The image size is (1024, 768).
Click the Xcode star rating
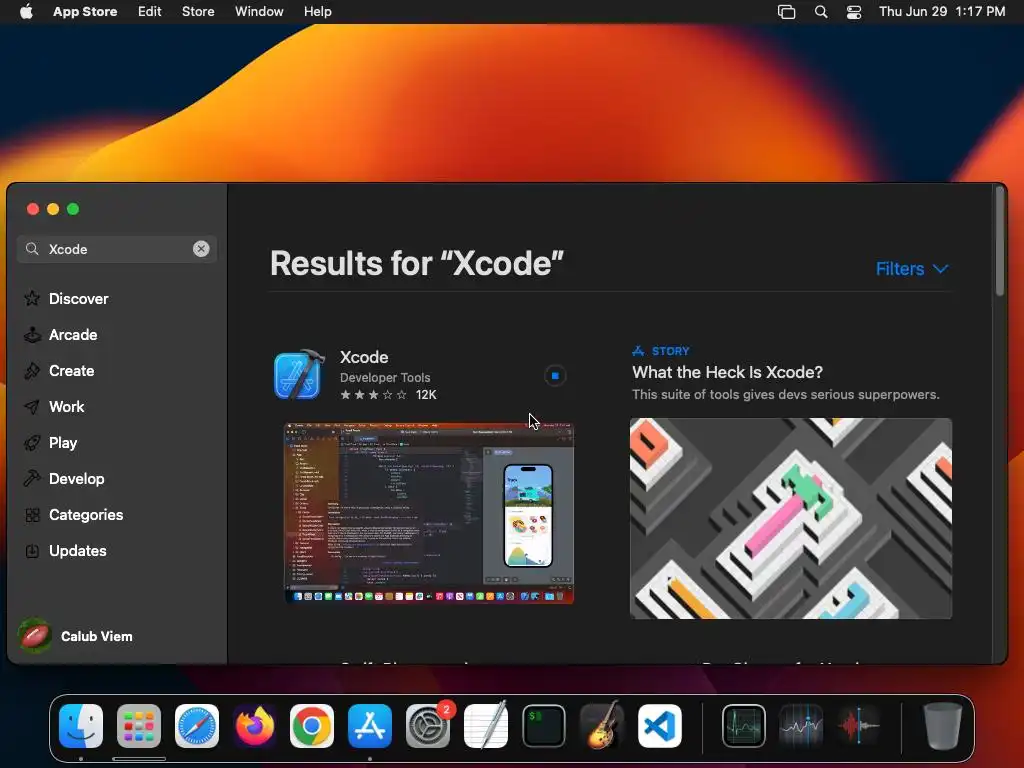(x=374, y=395)
